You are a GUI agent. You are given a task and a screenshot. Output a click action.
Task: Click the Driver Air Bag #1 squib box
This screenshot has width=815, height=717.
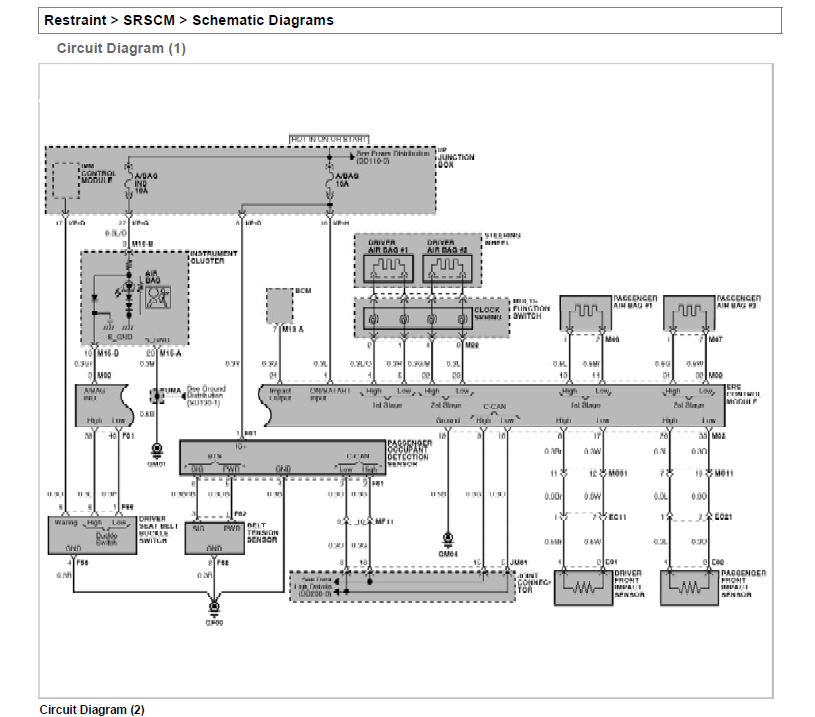pyautogui.click(x=388, y=268)
